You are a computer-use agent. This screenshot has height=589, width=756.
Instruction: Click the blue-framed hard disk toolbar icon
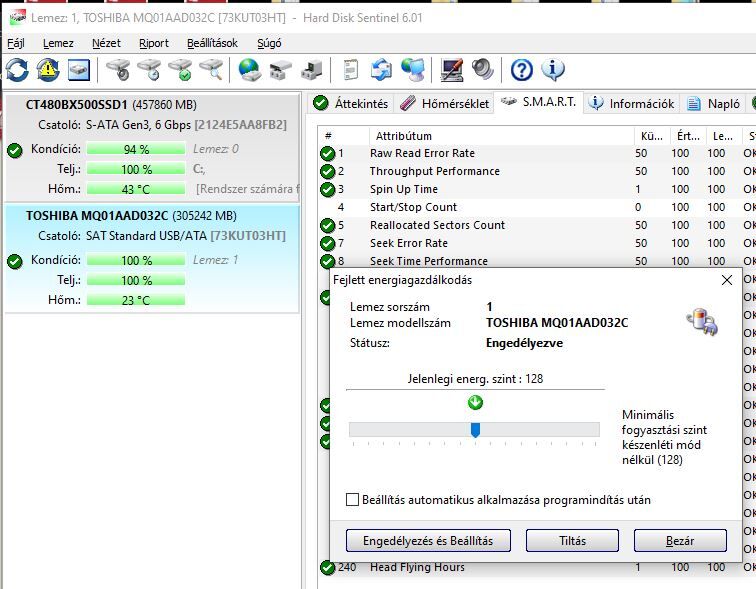point(79,70)
